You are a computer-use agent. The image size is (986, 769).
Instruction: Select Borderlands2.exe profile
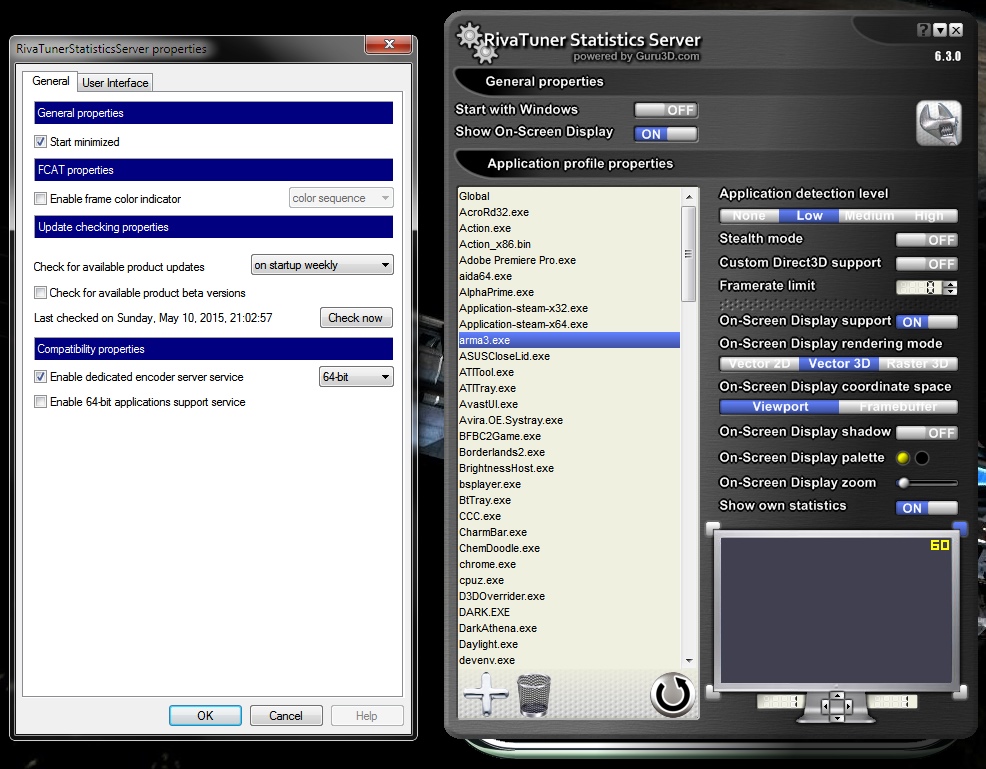click(x=569, y=452)
